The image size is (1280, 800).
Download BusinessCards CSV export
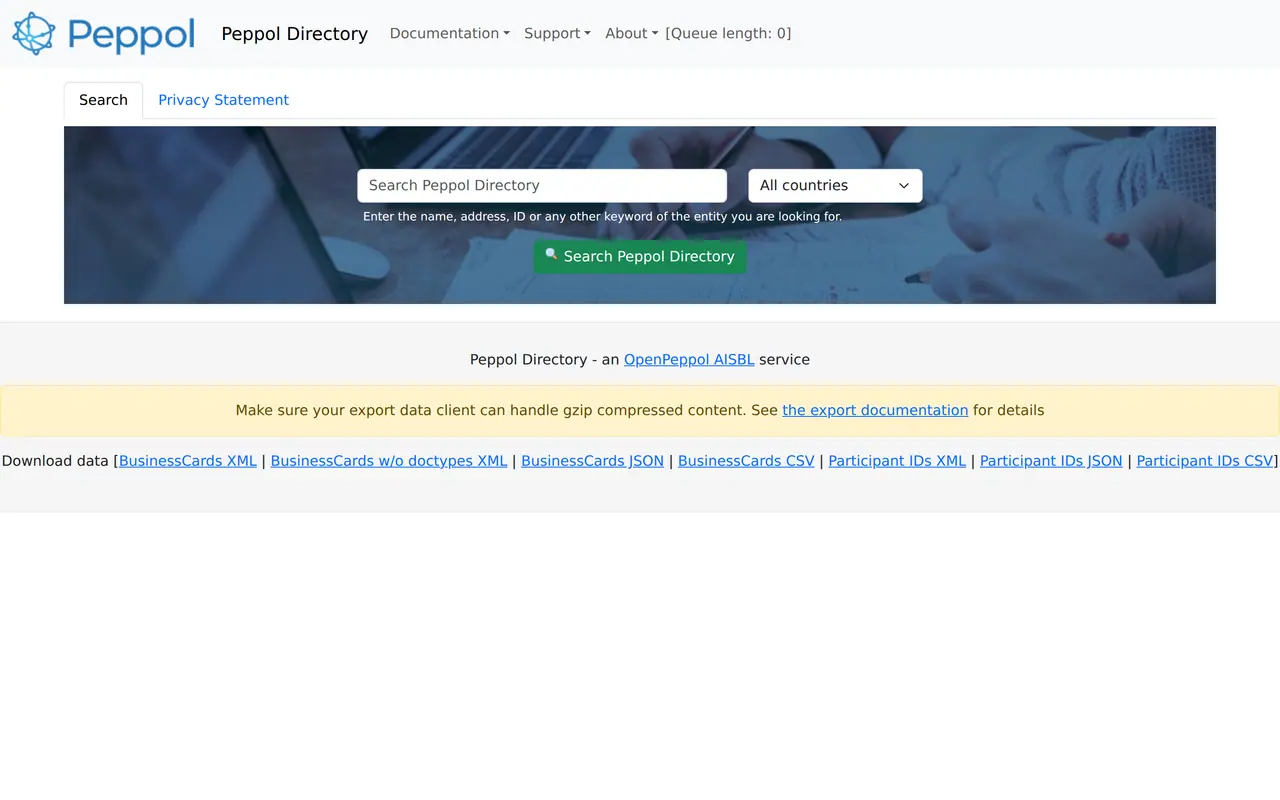[x=746, y=461]
